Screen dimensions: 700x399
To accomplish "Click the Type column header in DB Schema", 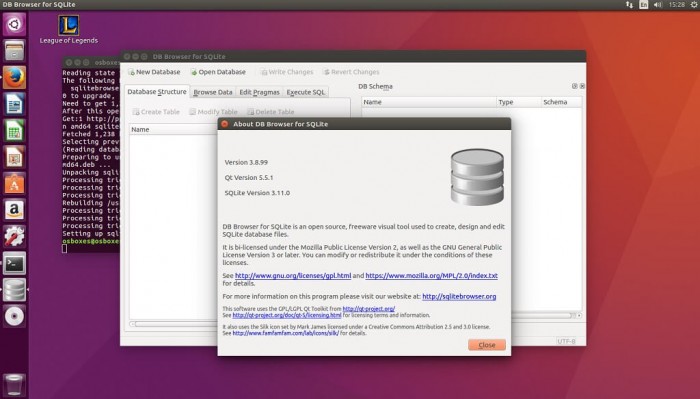I will click(519, 102).
